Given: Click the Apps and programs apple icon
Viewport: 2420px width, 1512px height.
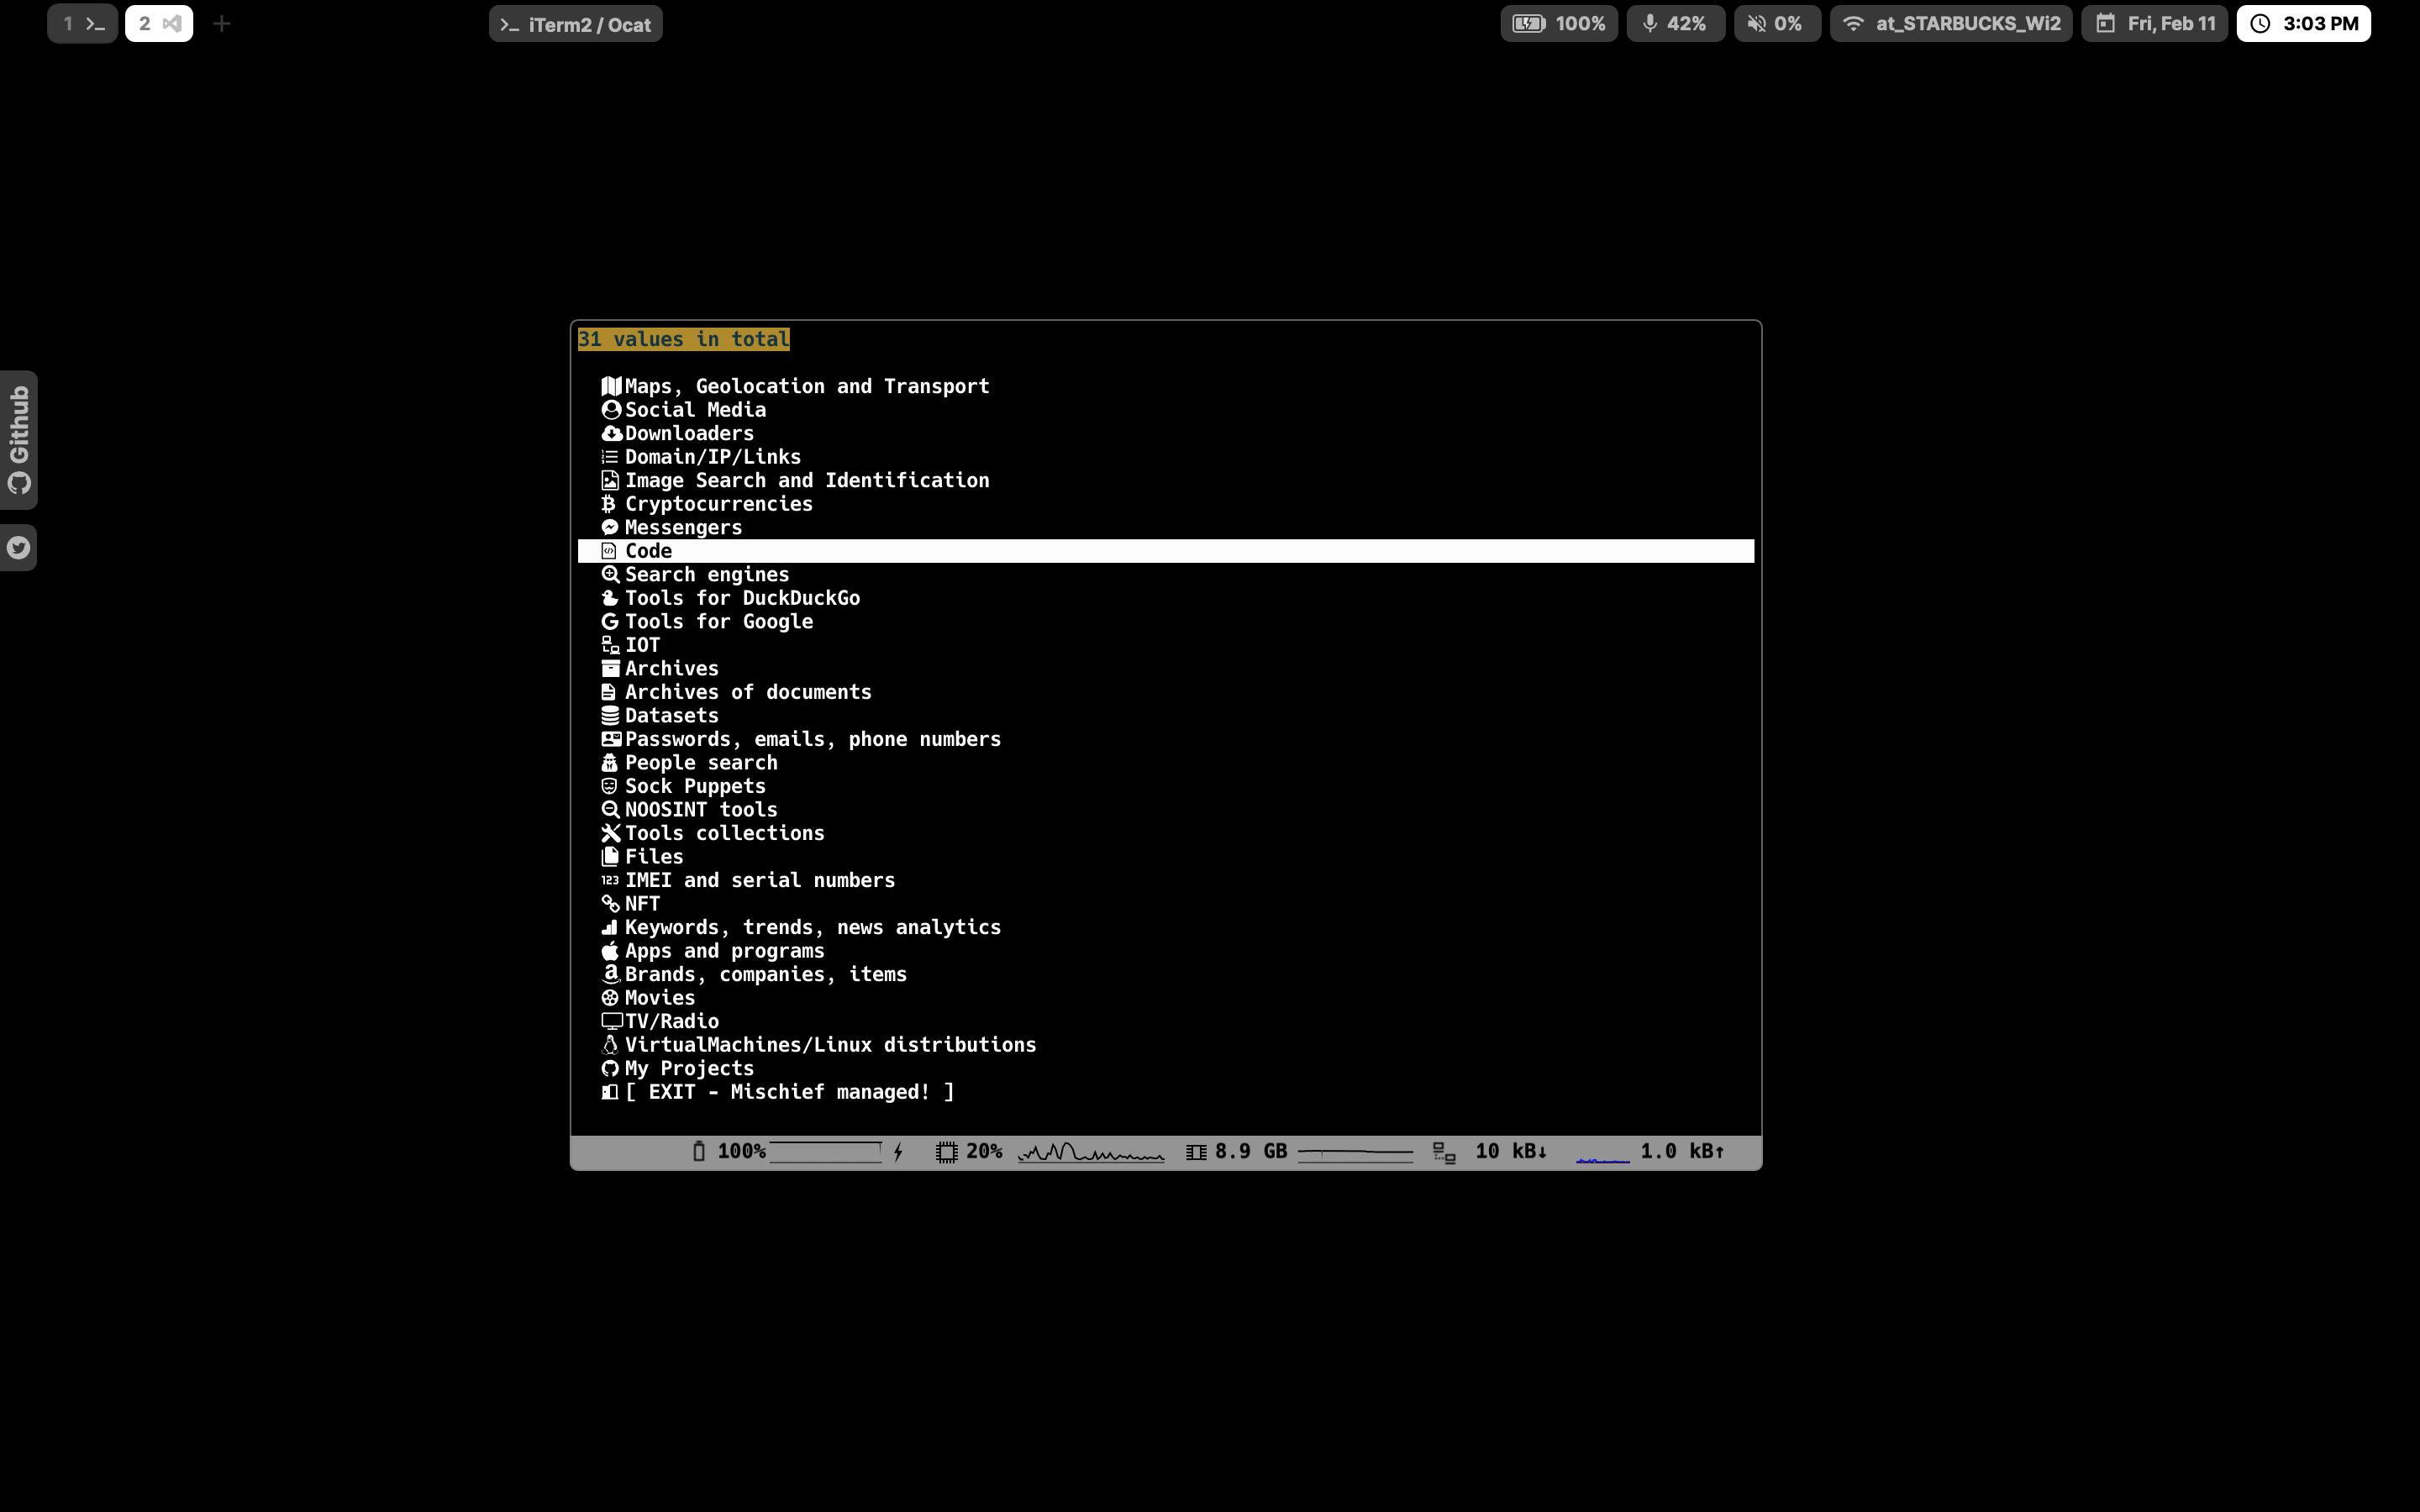Looking at the screenshot, I should 610,951.
